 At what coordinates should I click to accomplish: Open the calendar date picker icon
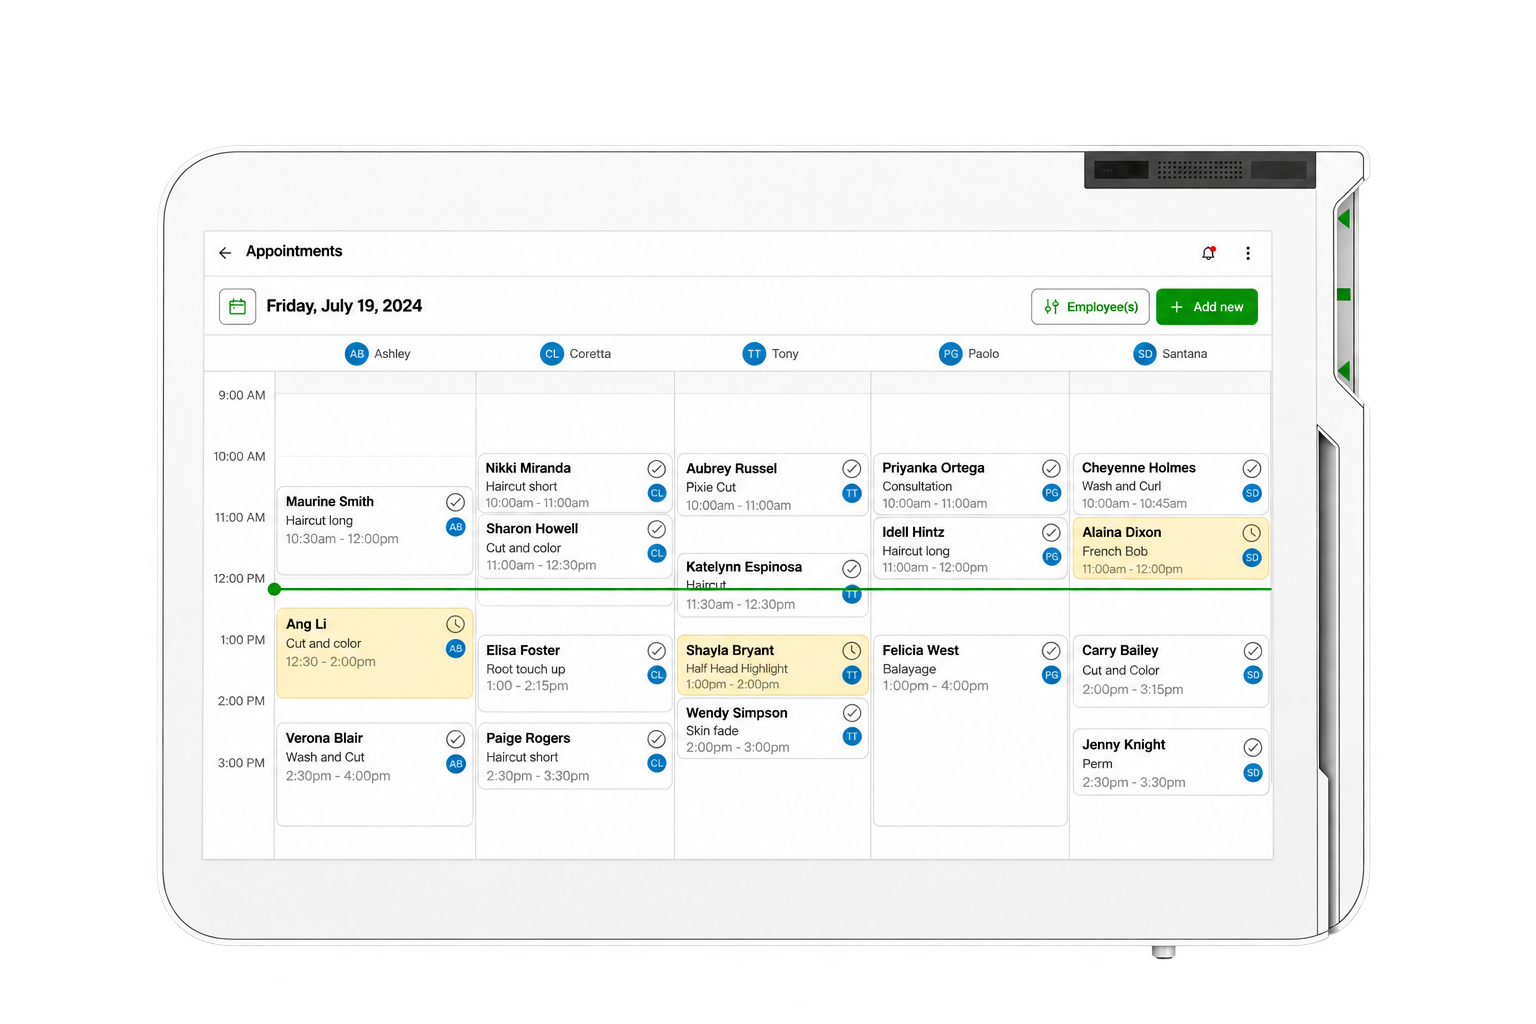pos(237,307)
